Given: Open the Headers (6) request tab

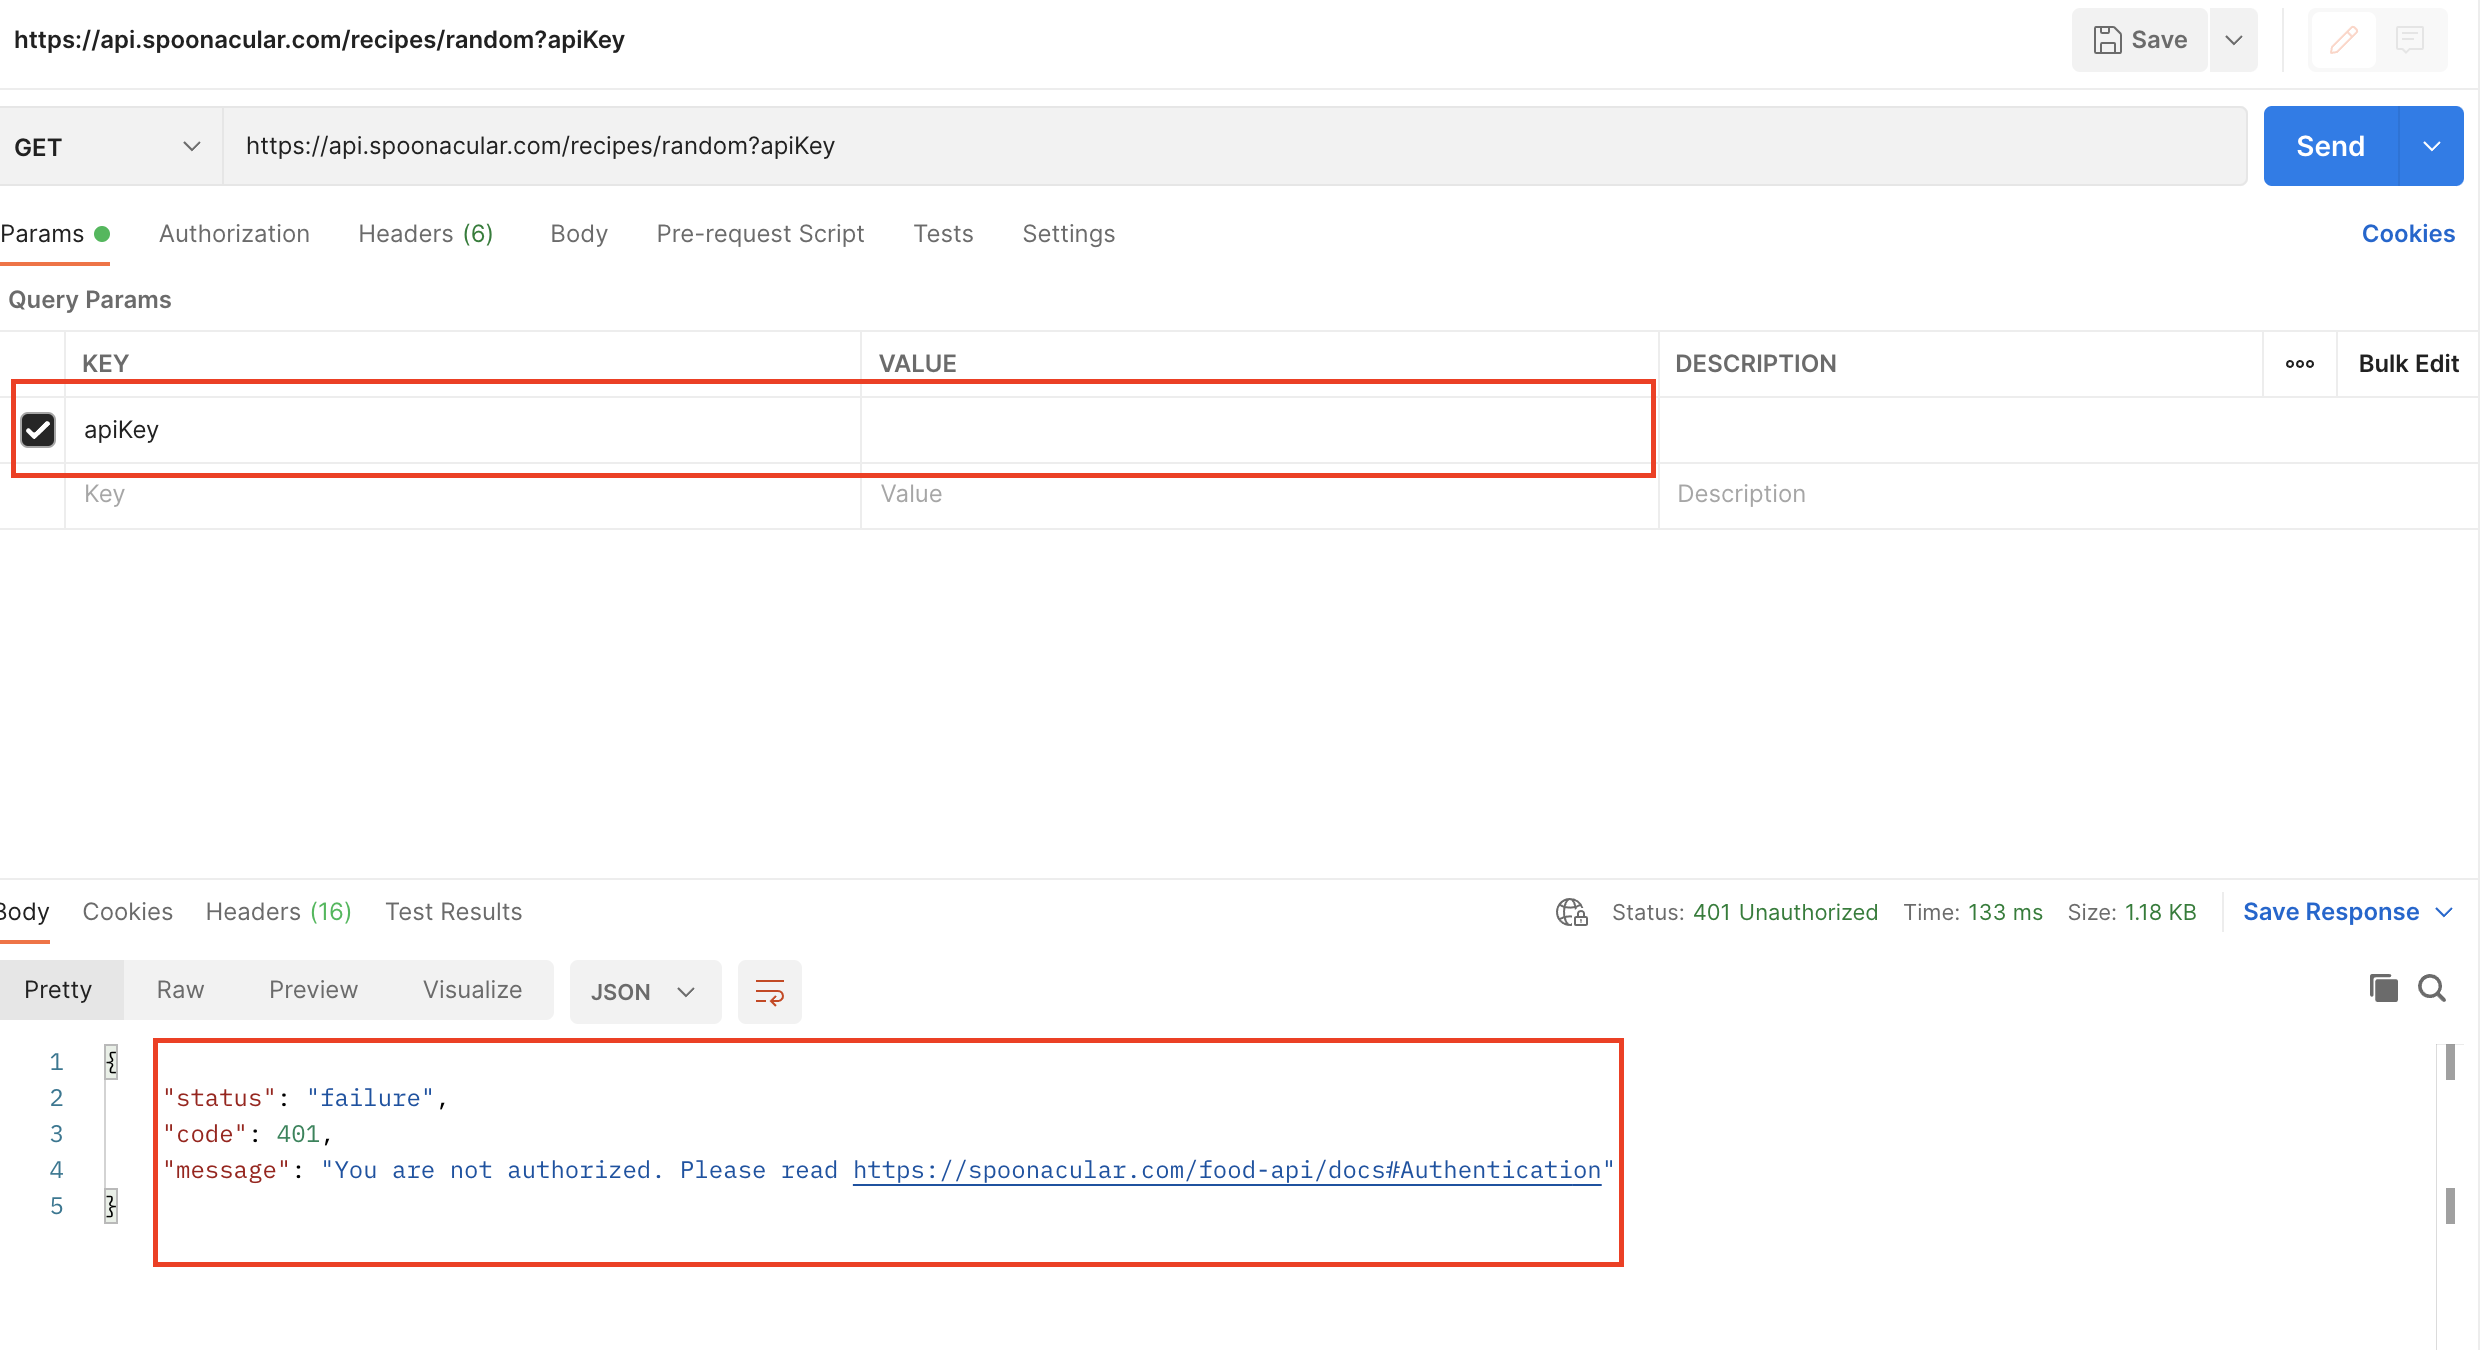Looking at the screenshot, I should point(426,234).
